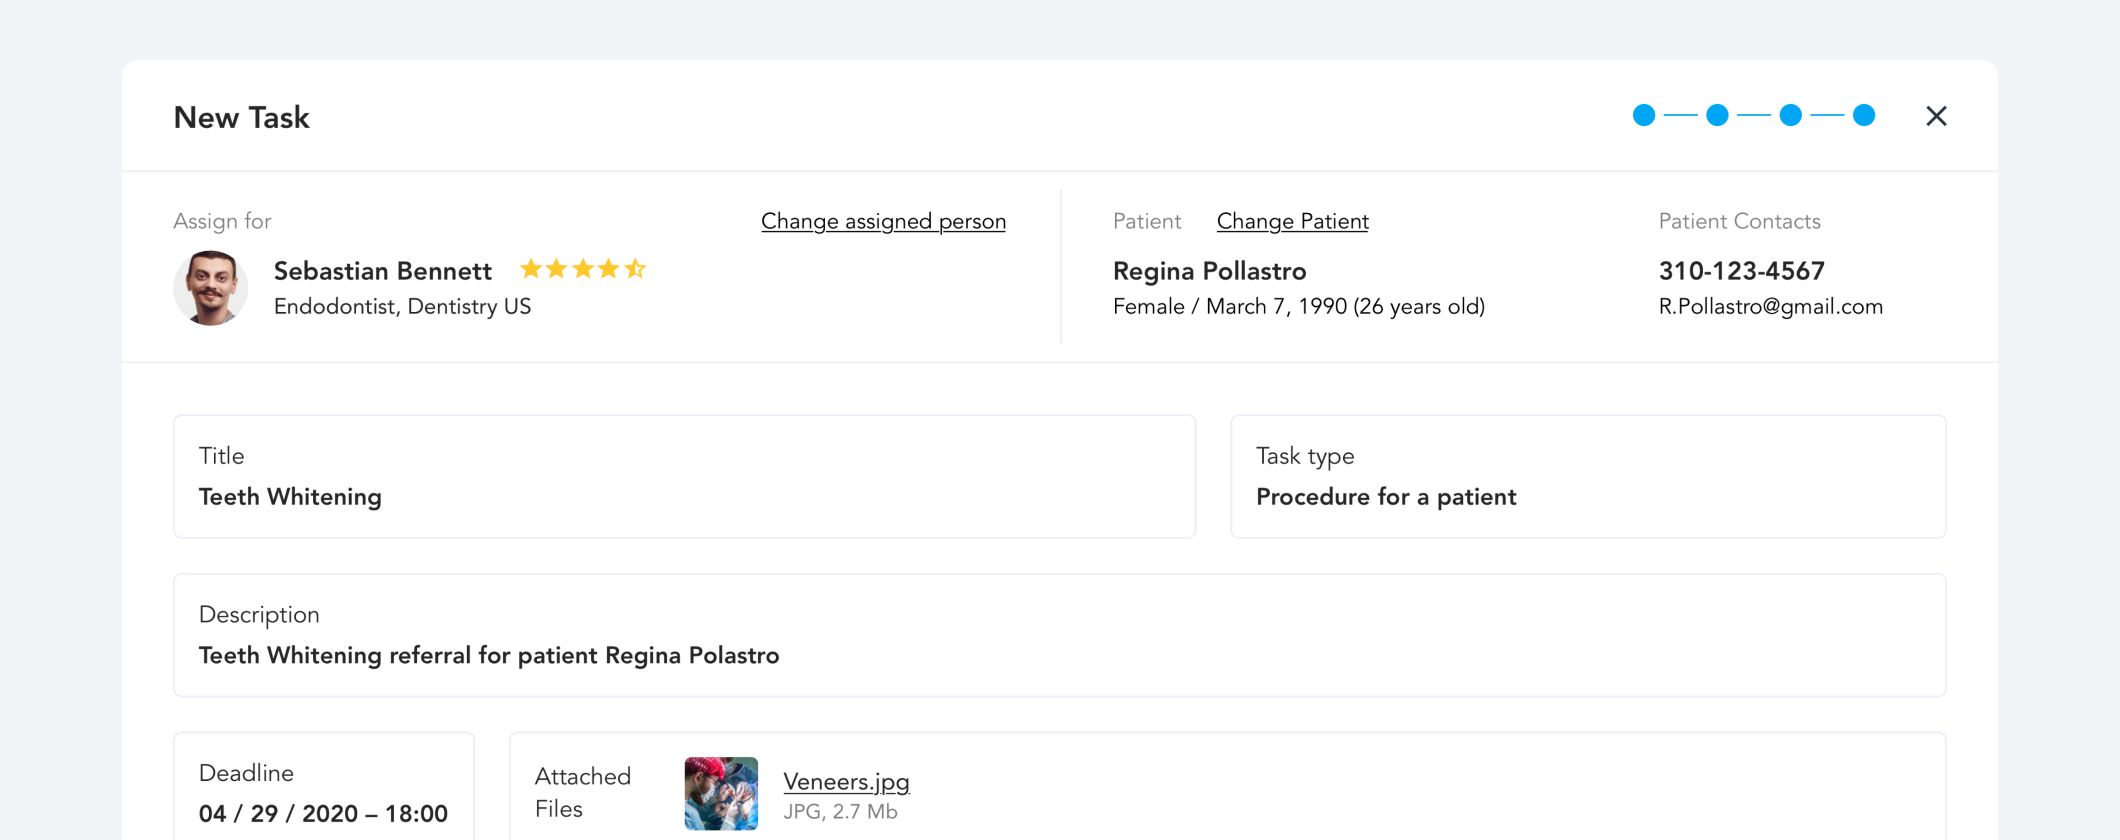Click the star rating beside Sebastian Bennett
This screenshot has width=2120, height=840.
583,269
